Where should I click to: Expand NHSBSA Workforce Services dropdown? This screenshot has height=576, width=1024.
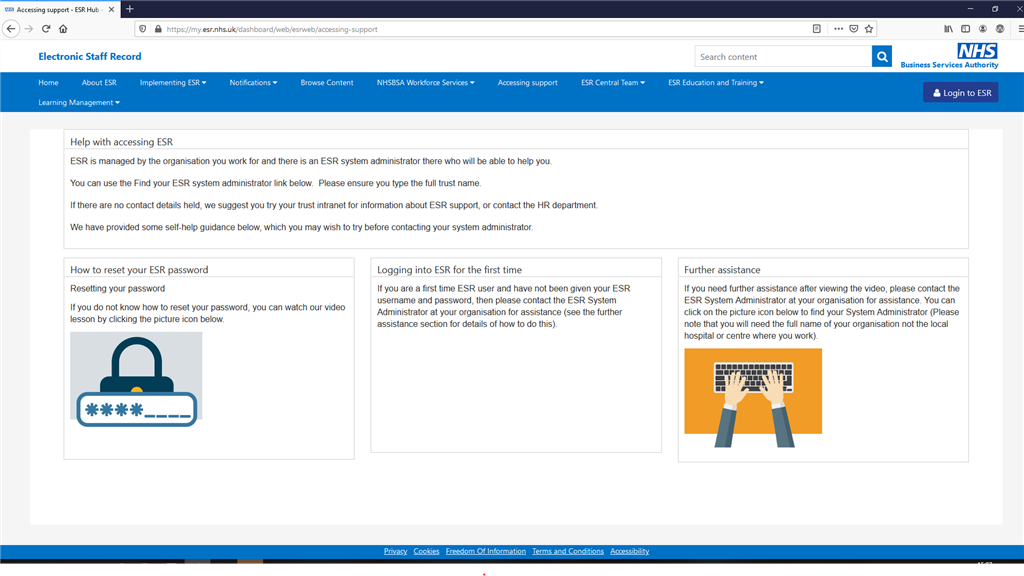pyautogui.click(x=426, y=83)
